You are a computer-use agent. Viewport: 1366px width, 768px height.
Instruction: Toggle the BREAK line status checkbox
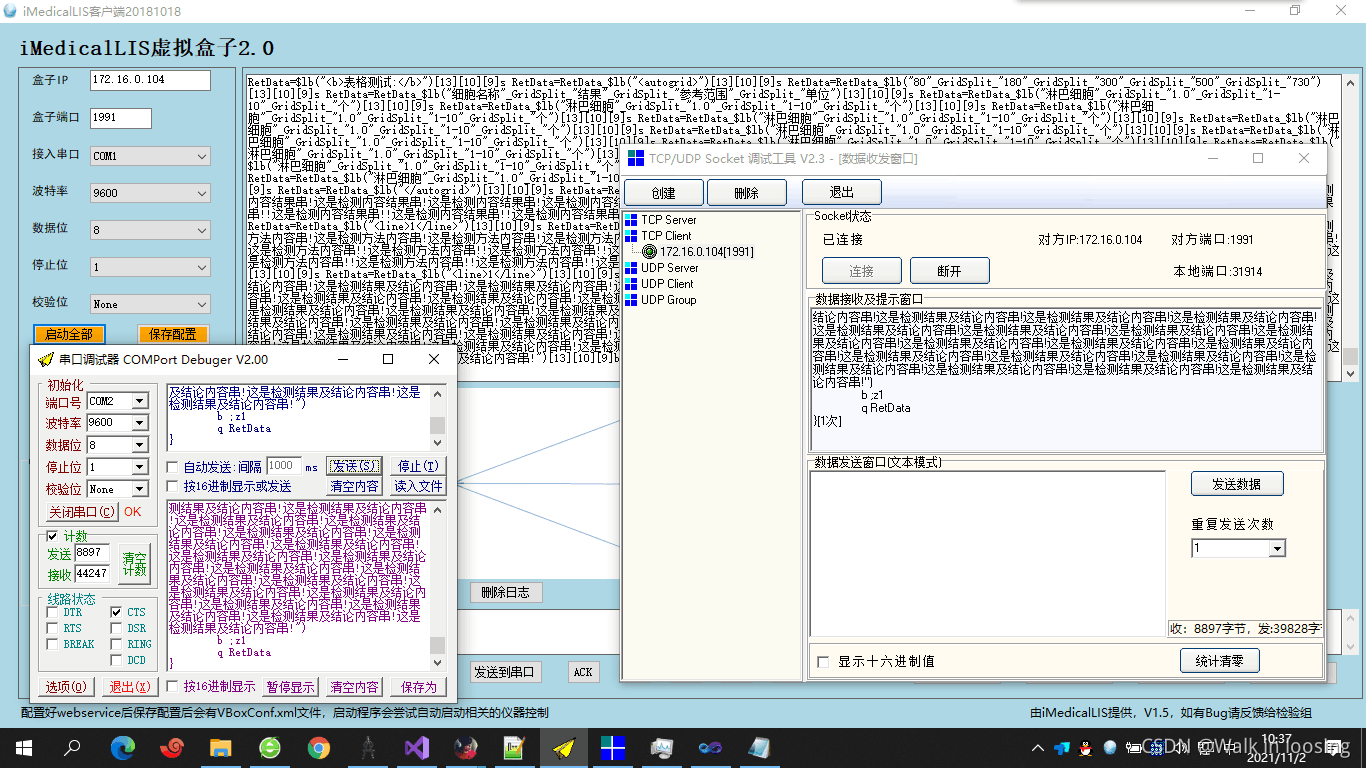[x=52, y=644]
